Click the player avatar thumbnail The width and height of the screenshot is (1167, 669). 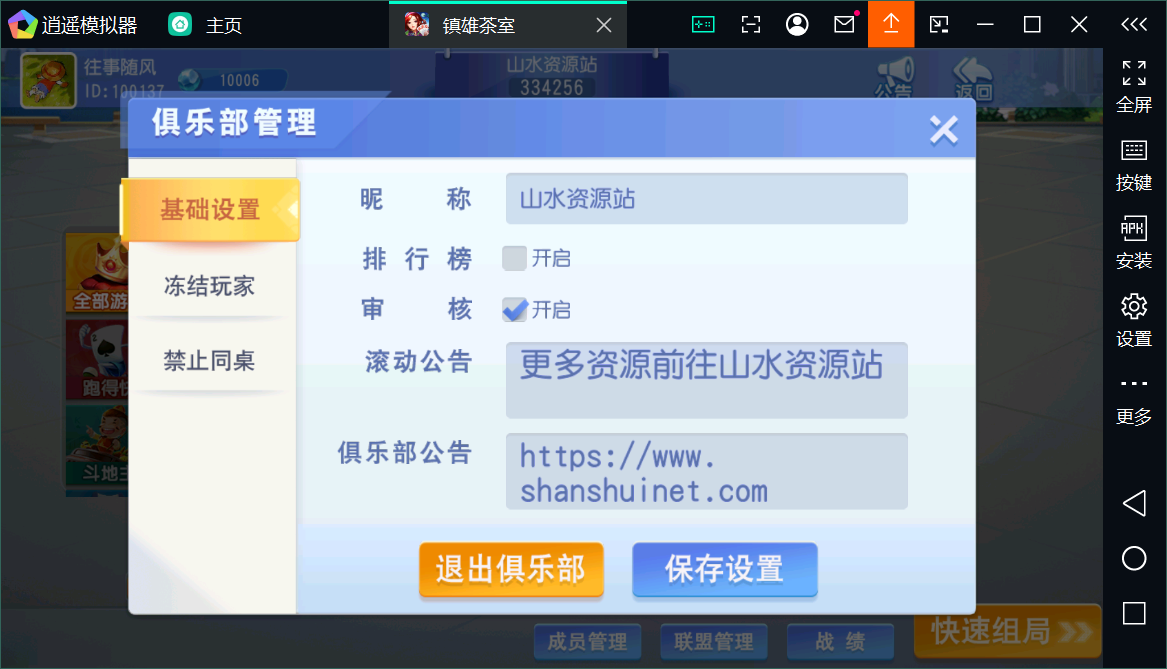point(48,80)
